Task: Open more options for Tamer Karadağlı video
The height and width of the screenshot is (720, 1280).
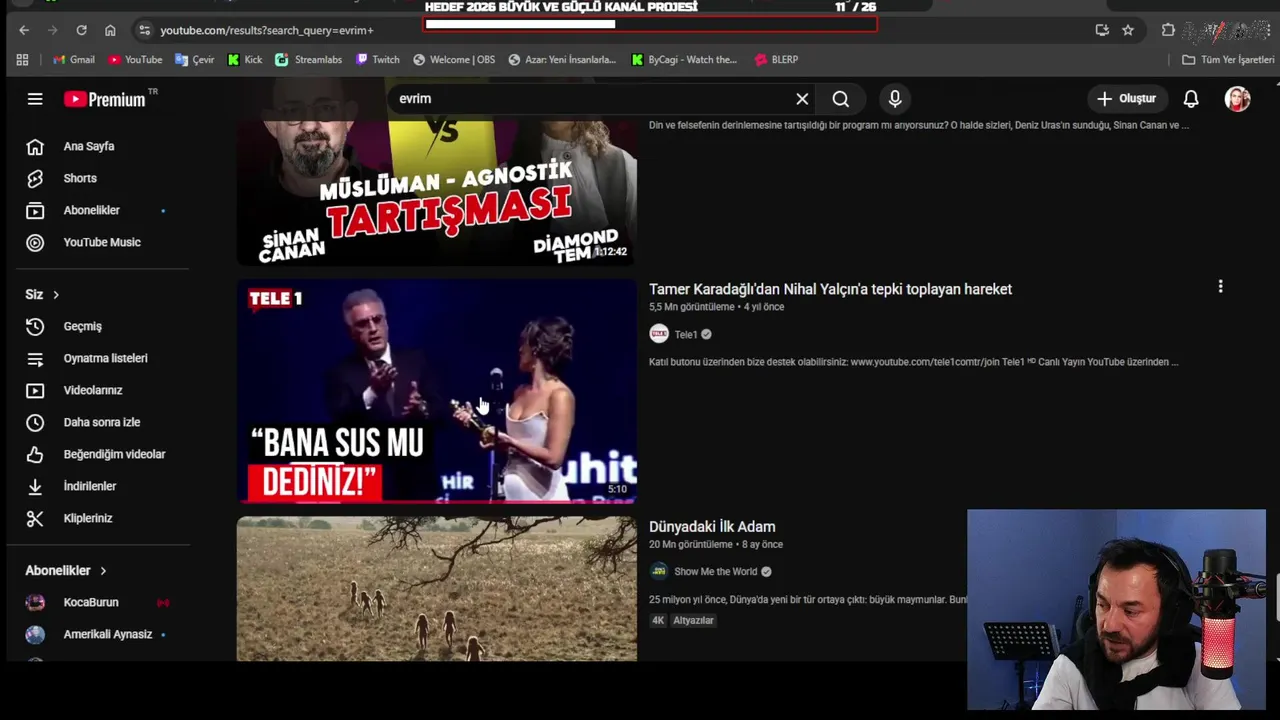Action: (1220, 287)
